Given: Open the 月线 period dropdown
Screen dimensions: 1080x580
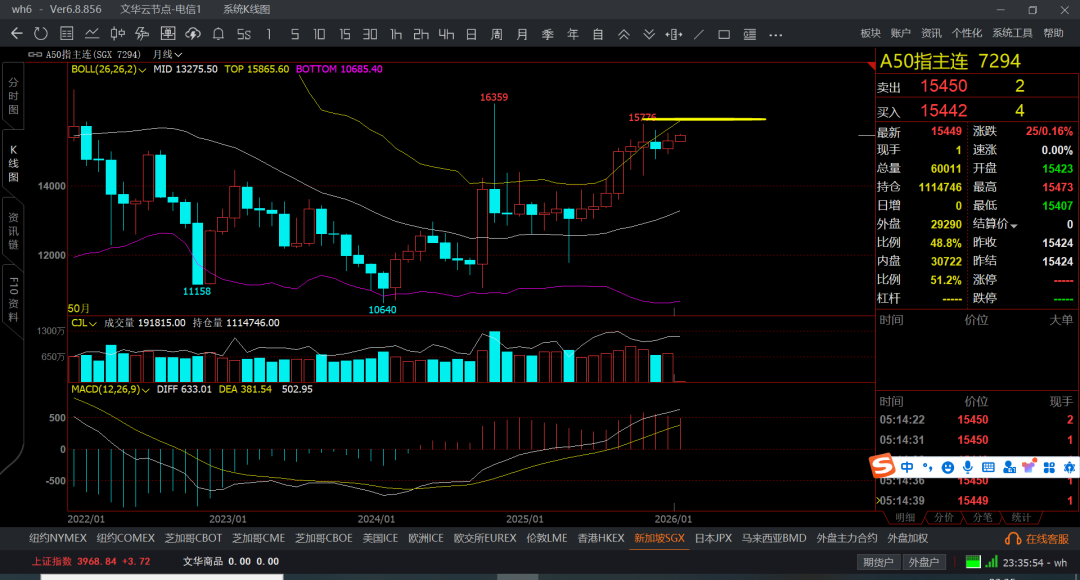Looking at the screenshot, I should coord(167,54).
